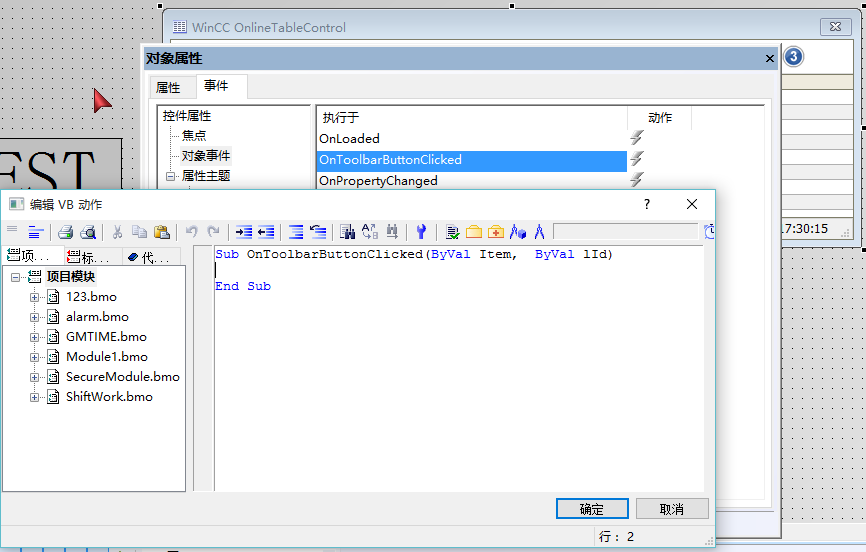Viewport: 866px width, 552px height.
Task: Click the print icon in VB editor toolbar
Action: (x=66, y=232)
